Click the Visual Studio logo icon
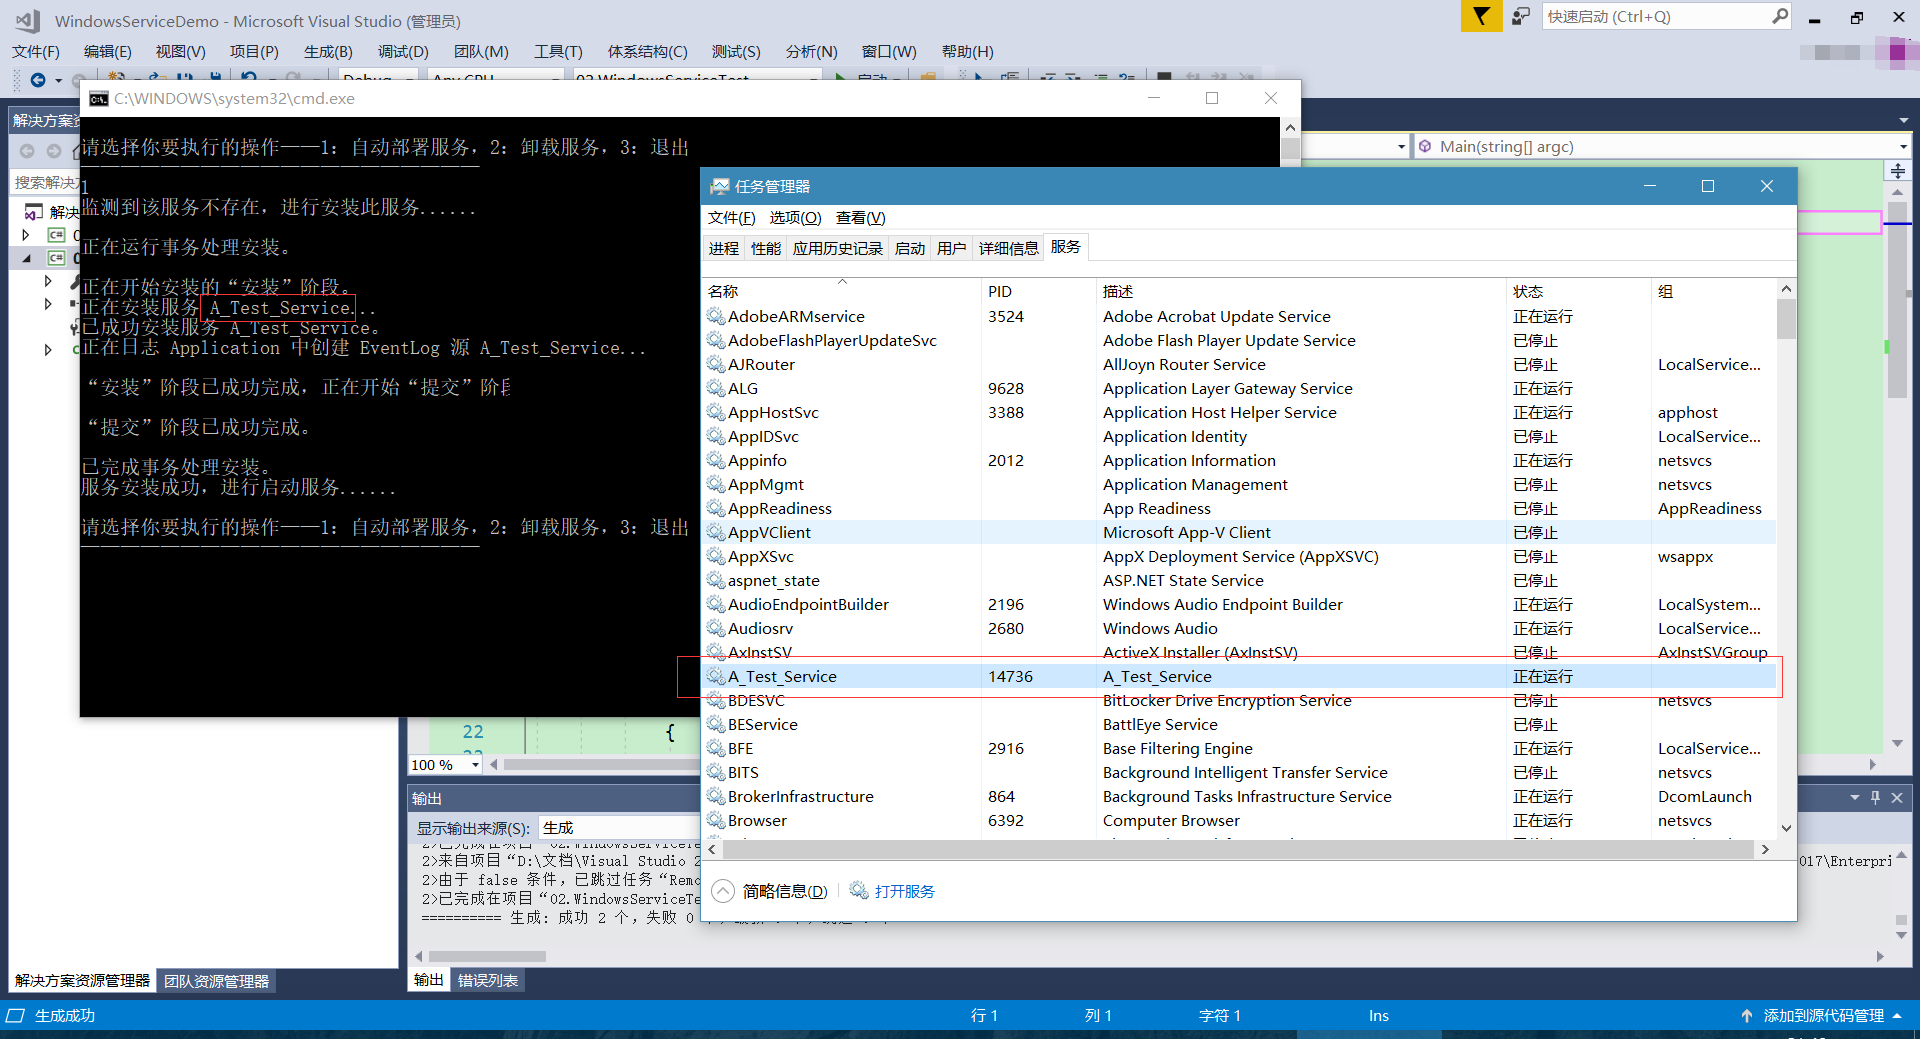Viewport: 1920px width, 1039px height. [x=27, y=20]
